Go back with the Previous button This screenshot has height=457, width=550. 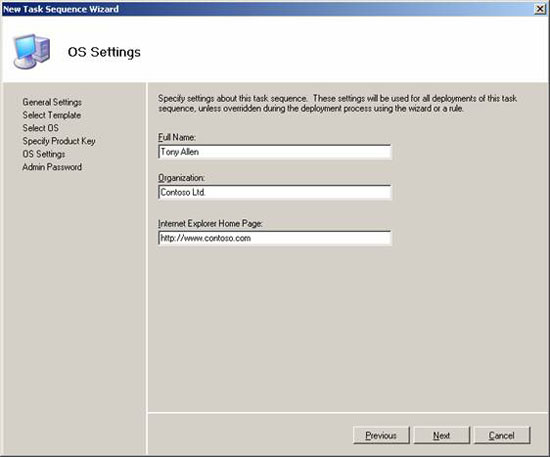point(381,435)
